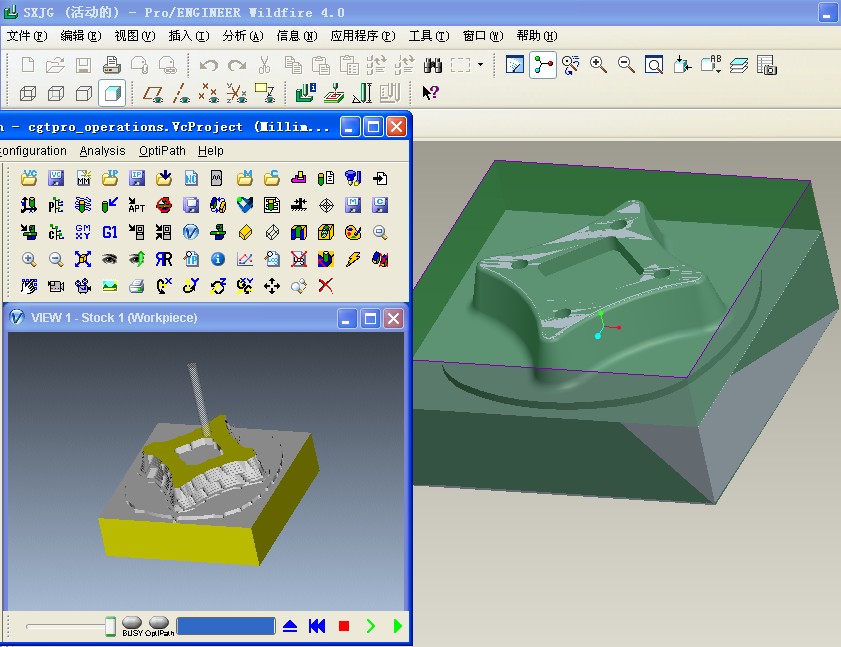Toggle datum axes visibility

click(x=181, y=93)
